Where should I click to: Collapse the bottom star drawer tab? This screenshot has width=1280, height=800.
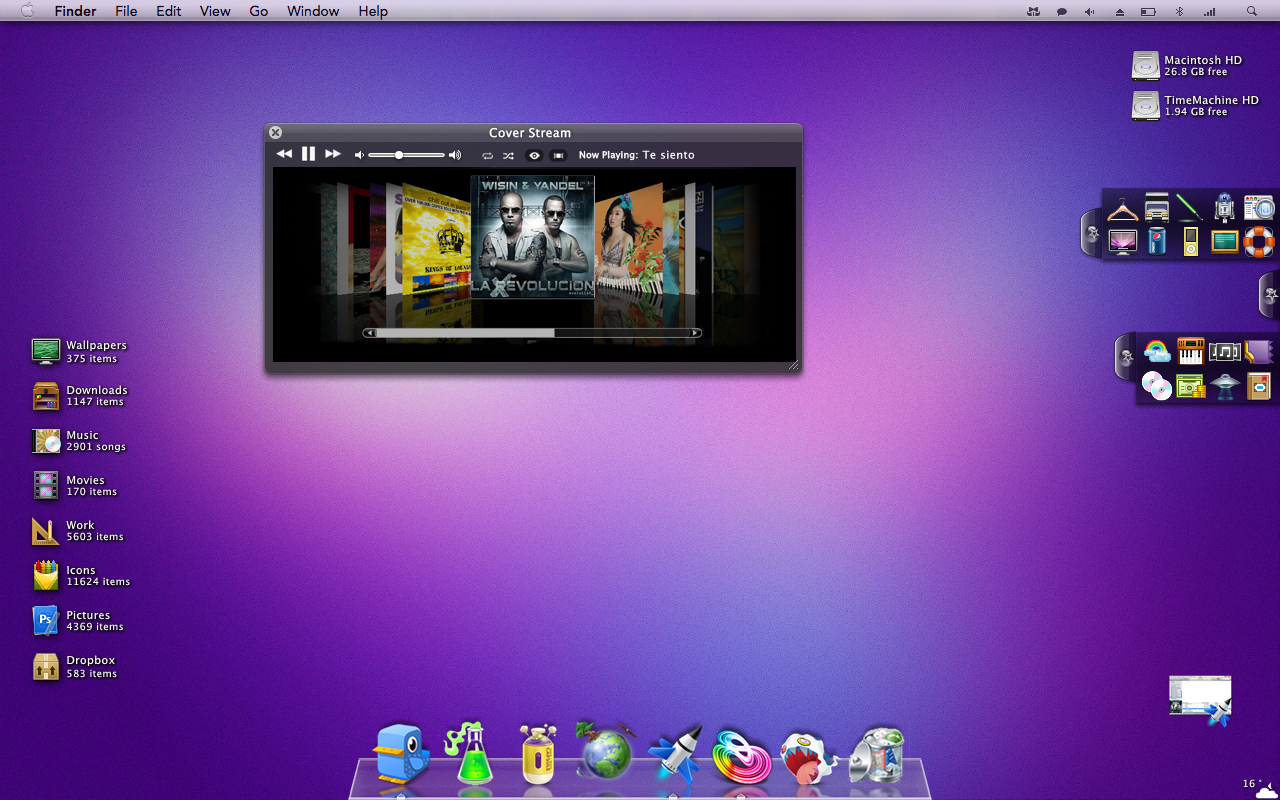tap(1126, 356)
